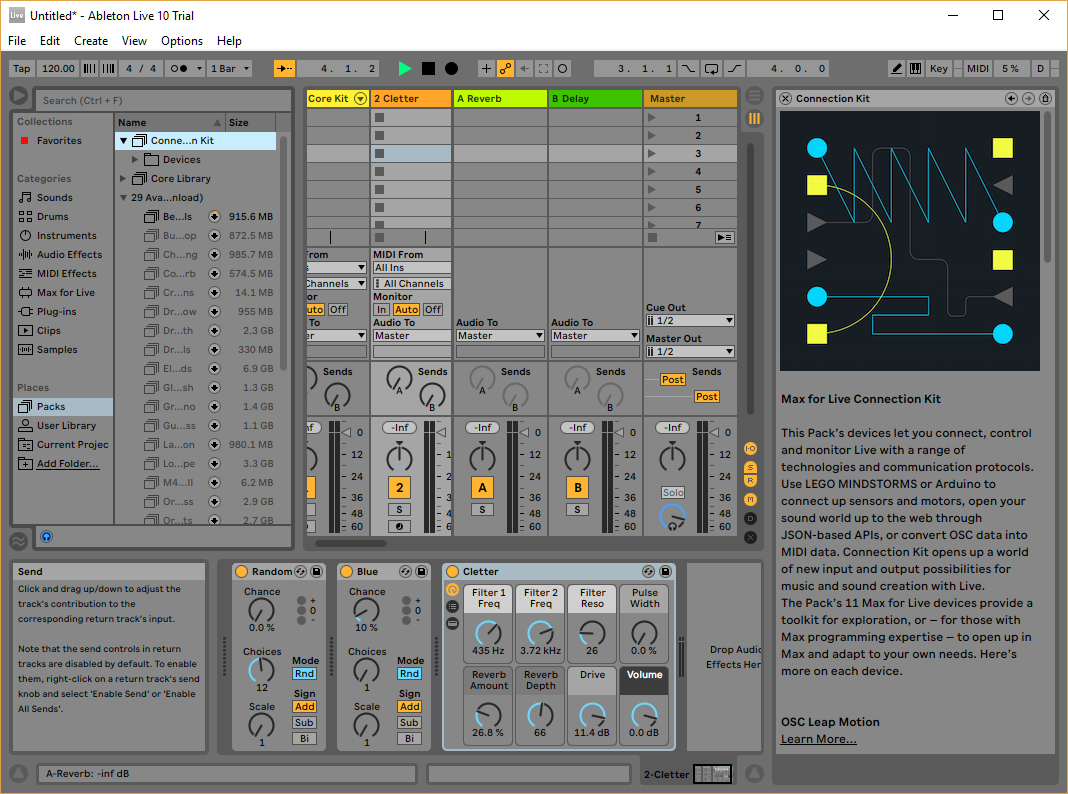
Task: Toggle the Key map mode switch
Action: (939, 68)
